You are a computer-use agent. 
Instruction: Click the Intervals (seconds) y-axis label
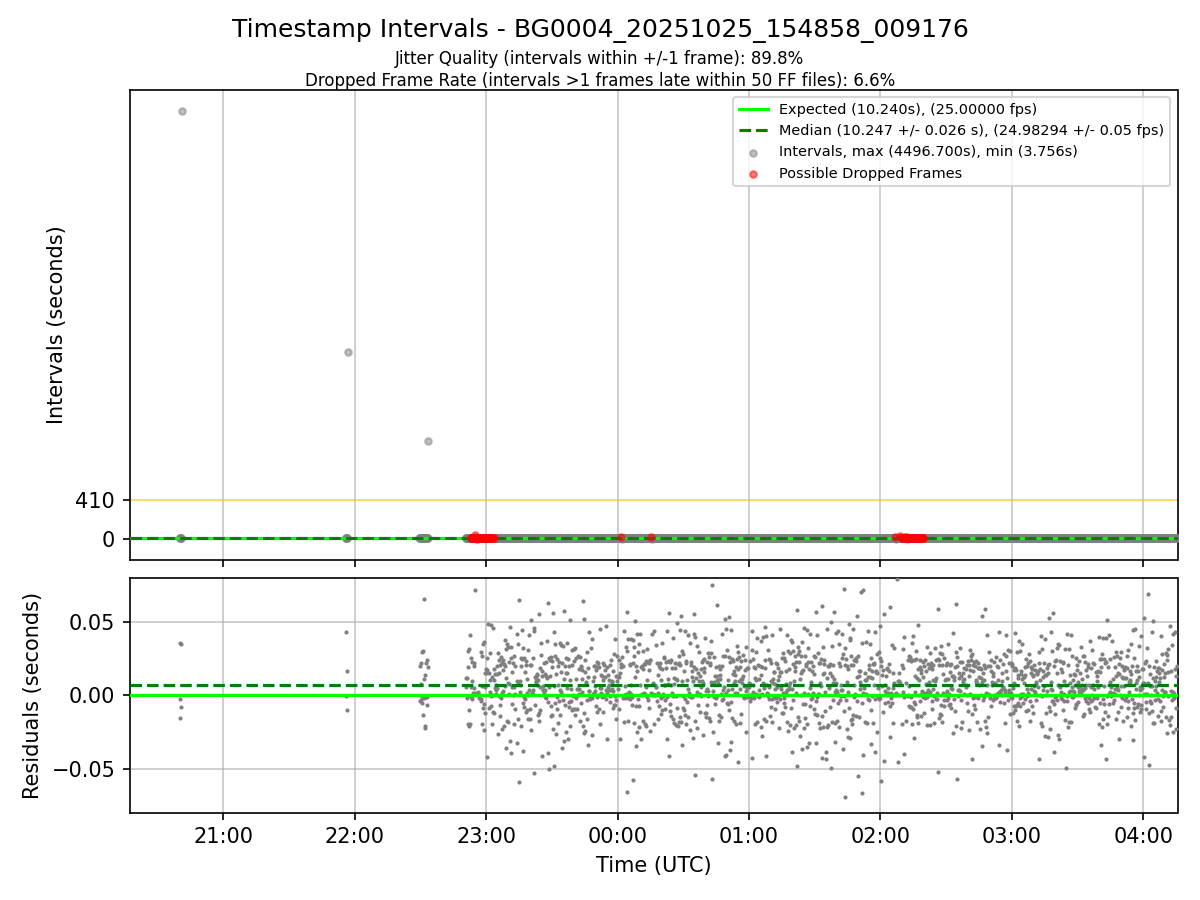coord(56,325)
